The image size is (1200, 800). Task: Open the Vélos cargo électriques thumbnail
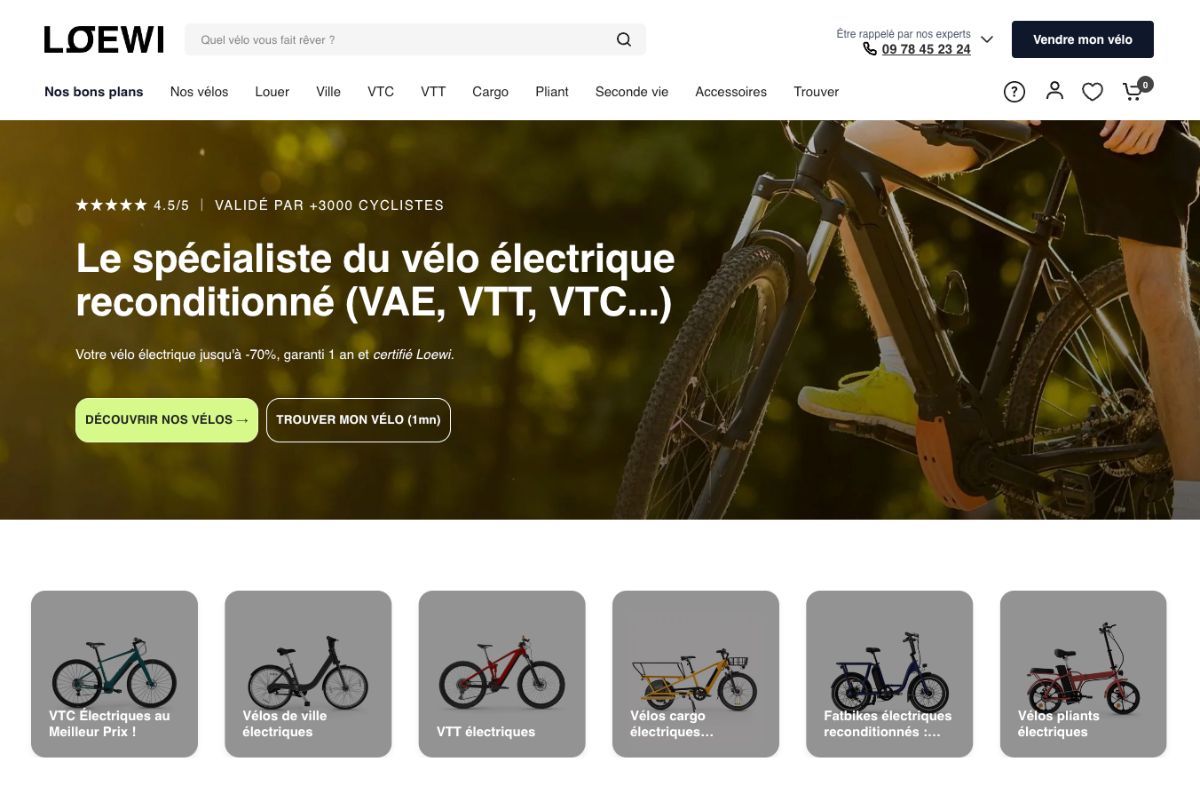click(x=696, y=674)
